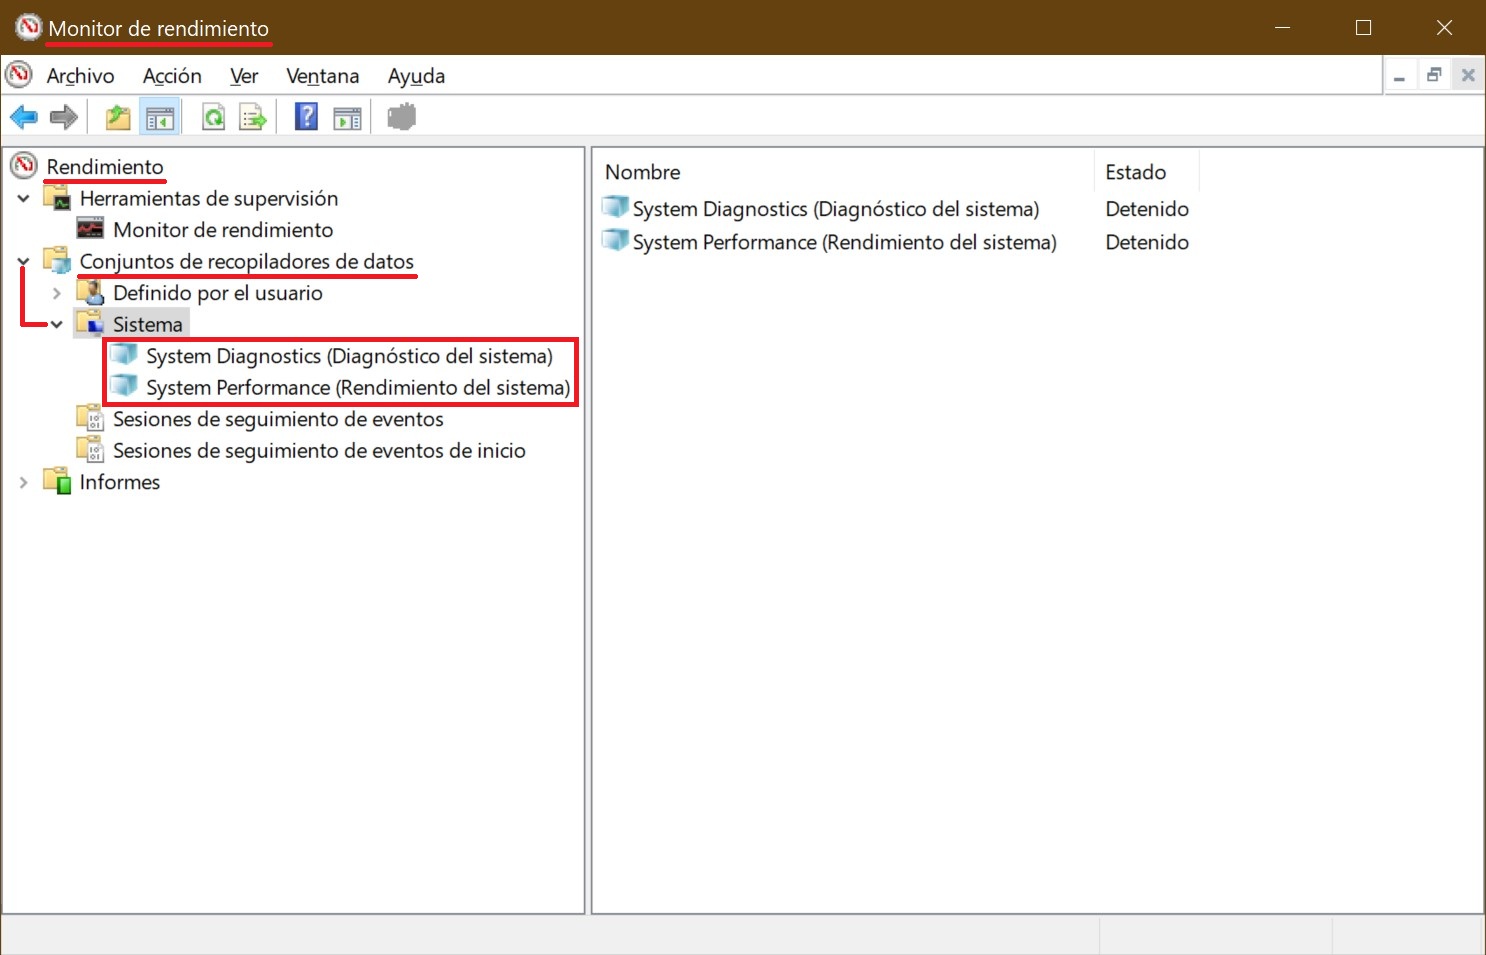Screen dimensions: 1486x955
Task: Select System Diagnostics in the tree
Action: click(349, 356)
